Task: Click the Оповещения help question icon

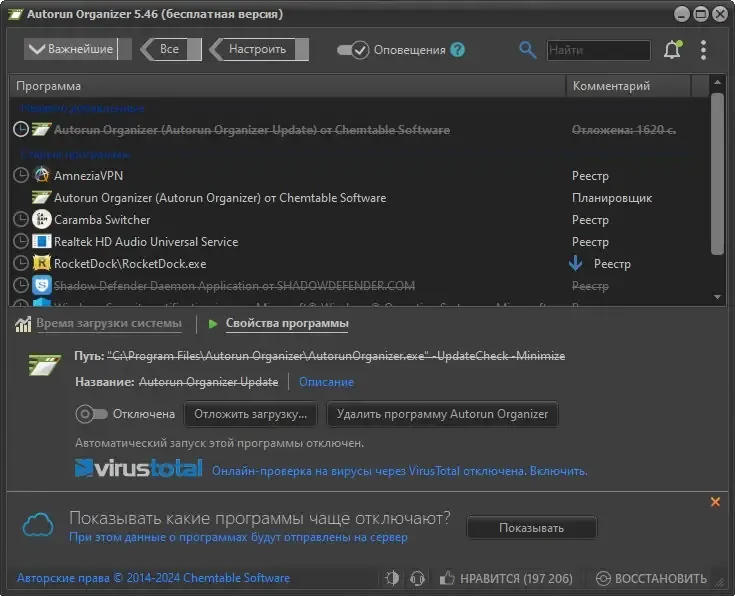Action: click(458, 50)
